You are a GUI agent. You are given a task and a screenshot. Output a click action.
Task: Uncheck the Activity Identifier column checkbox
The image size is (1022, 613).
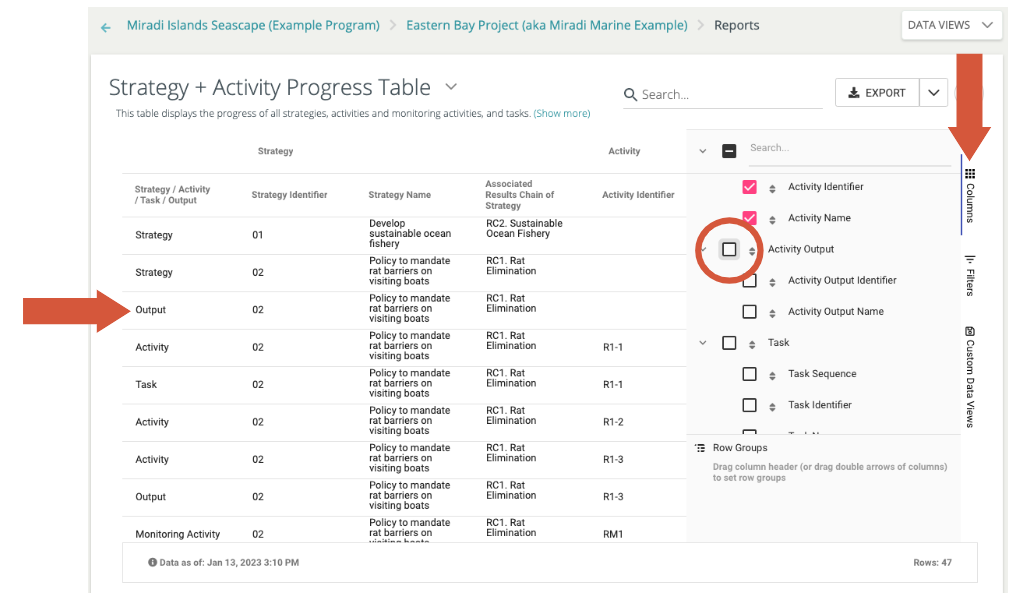(x=749, y=187)
